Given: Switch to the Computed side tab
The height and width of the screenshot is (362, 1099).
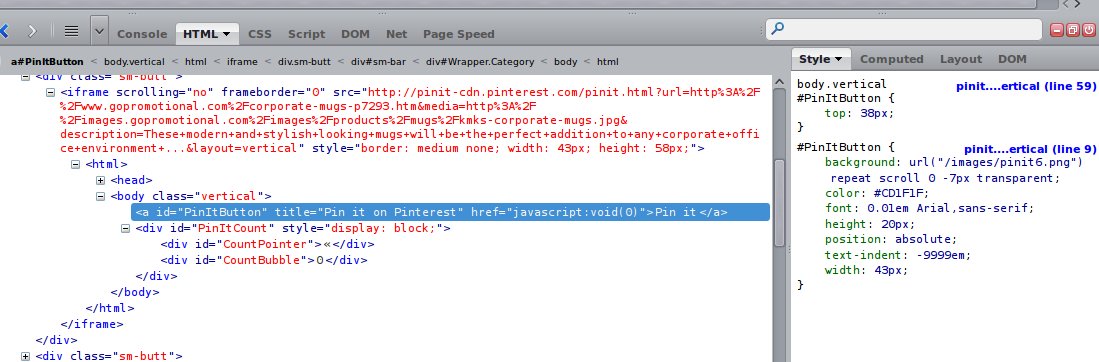Looking at the screenshot, I should (x=892, y=60).
